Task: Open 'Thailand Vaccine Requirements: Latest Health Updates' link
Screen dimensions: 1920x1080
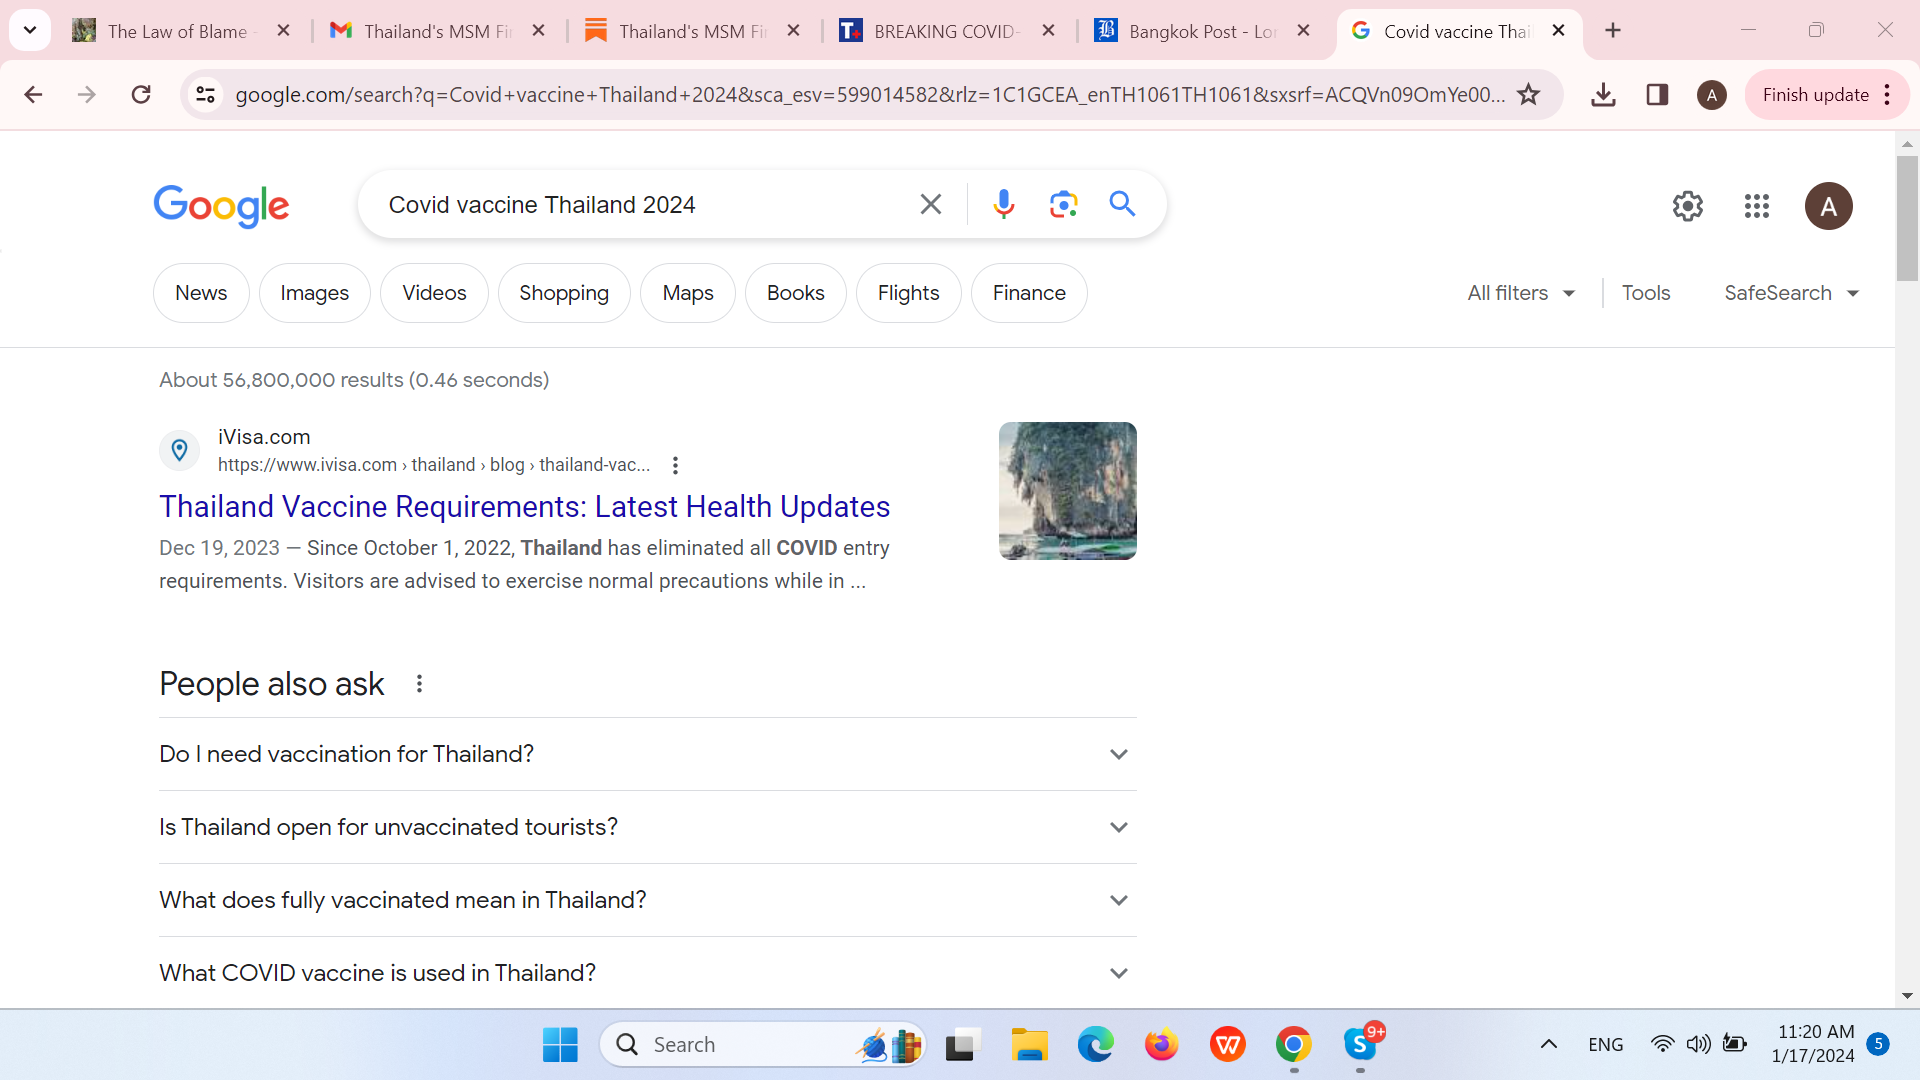Action: coord(524,507)
